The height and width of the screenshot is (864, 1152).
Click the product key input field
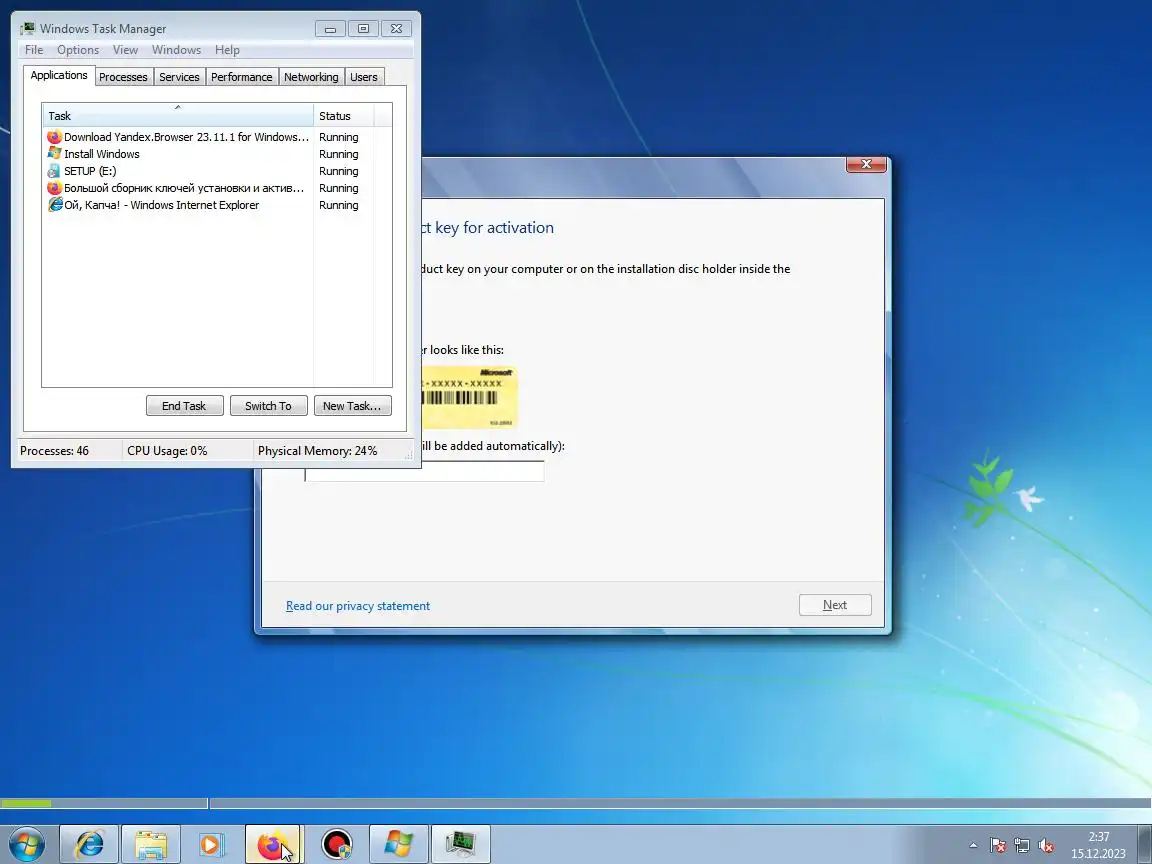coord(425,472)
